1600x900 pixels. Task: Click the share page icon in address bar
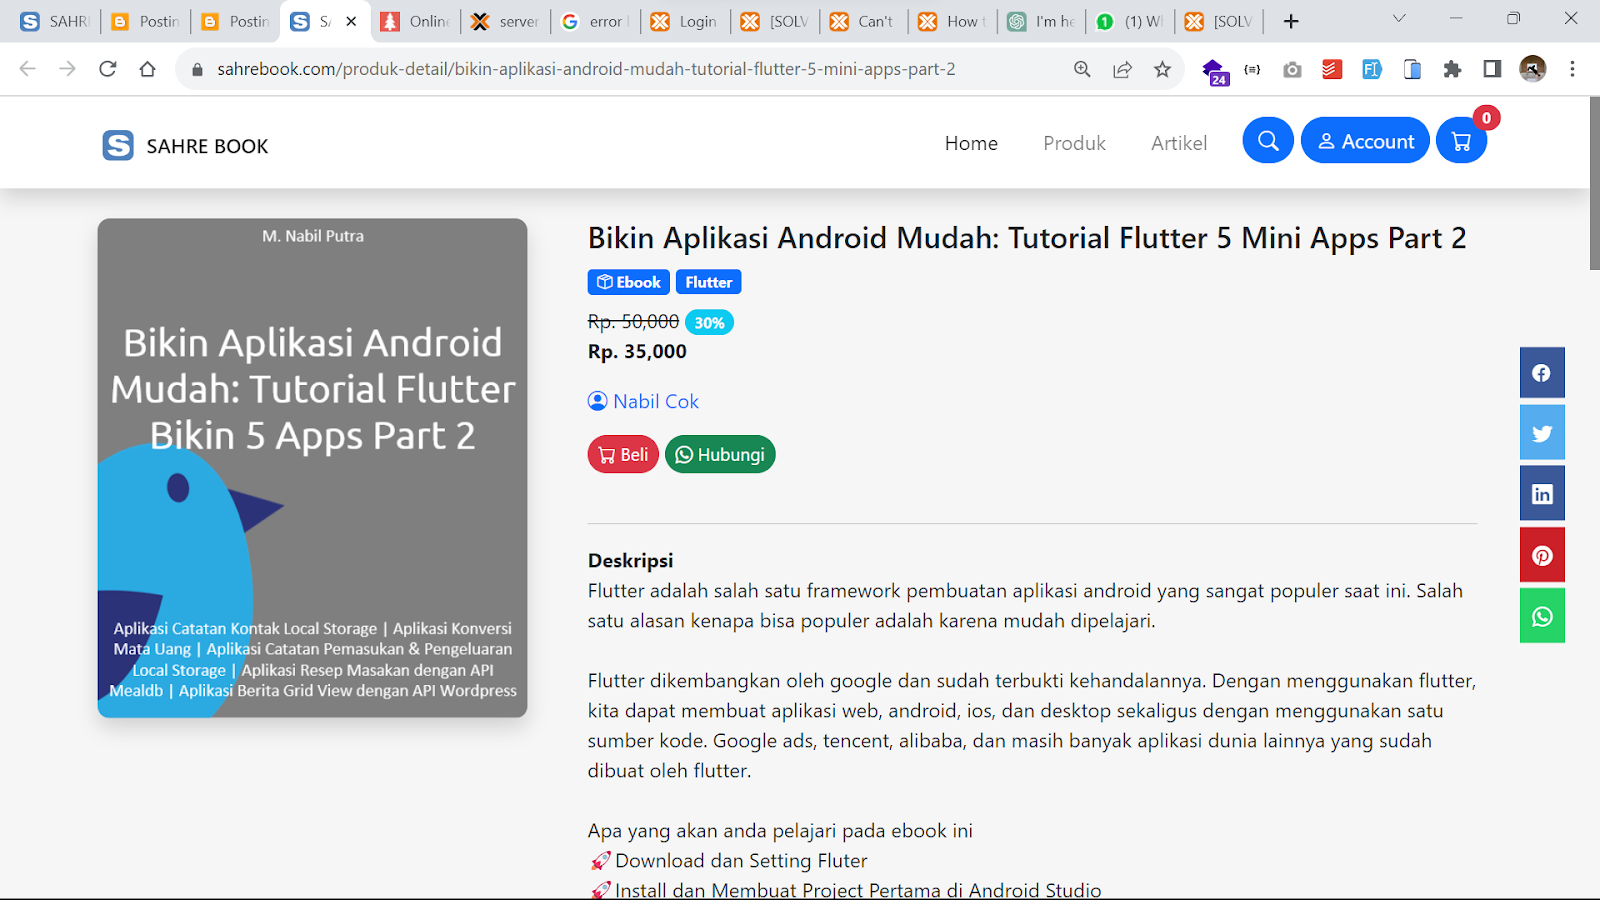click(1122, 69)
